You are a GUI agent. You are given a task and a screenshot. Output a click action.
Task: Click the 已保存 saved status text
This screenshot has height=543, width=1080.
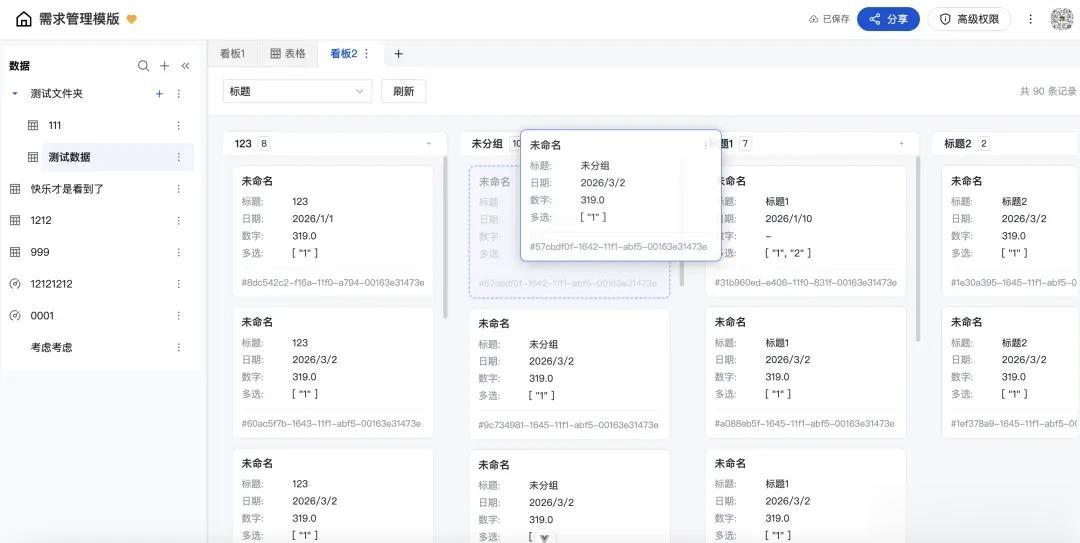[x=836, y=19]
